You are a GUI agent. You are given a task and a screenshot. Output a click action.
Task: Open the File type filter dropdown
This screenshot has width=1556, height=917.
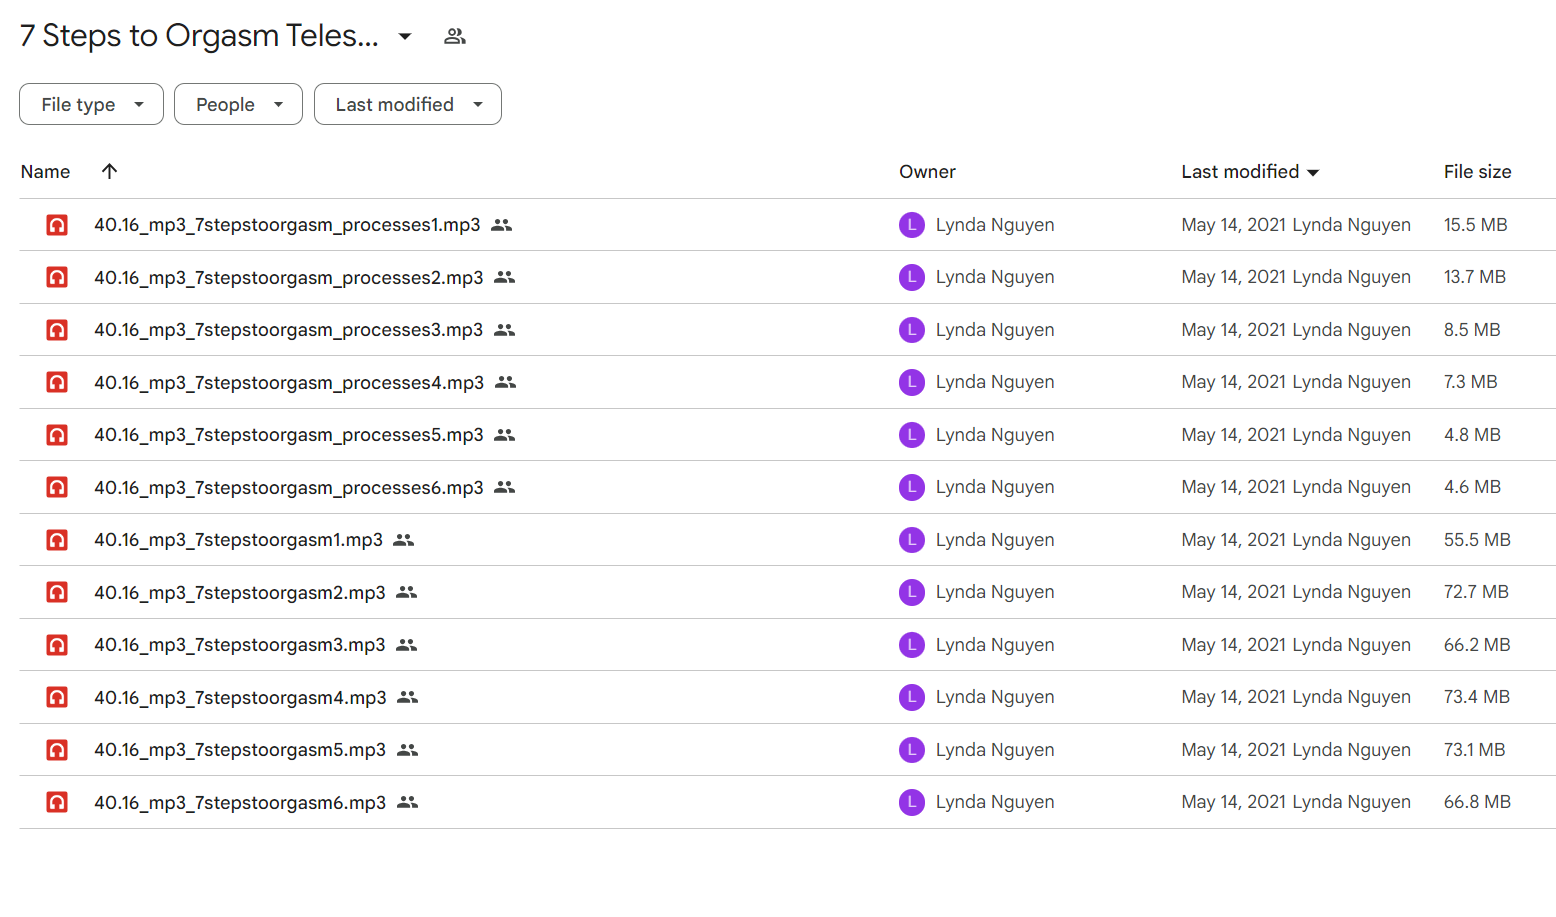click(91, 104)
